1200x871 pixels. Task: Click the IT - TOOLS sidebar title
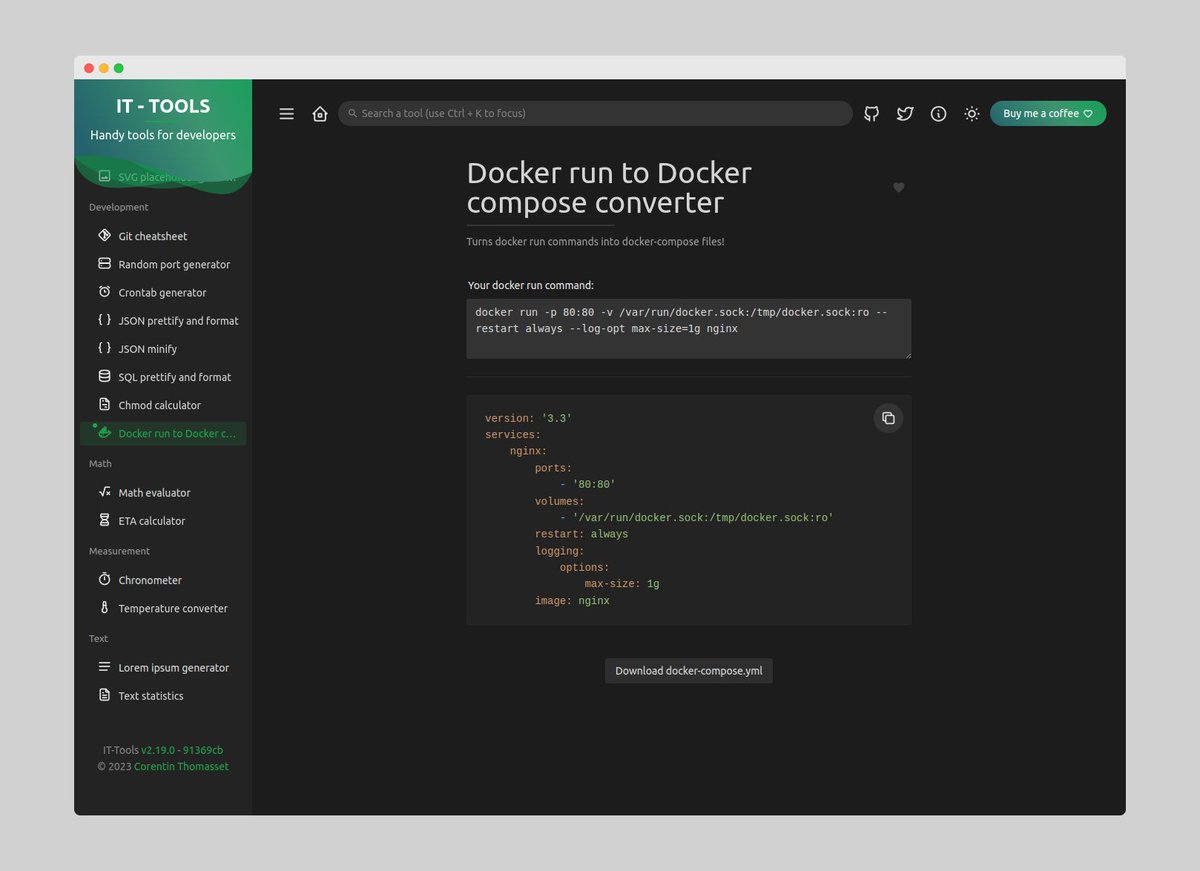point(163,106)
